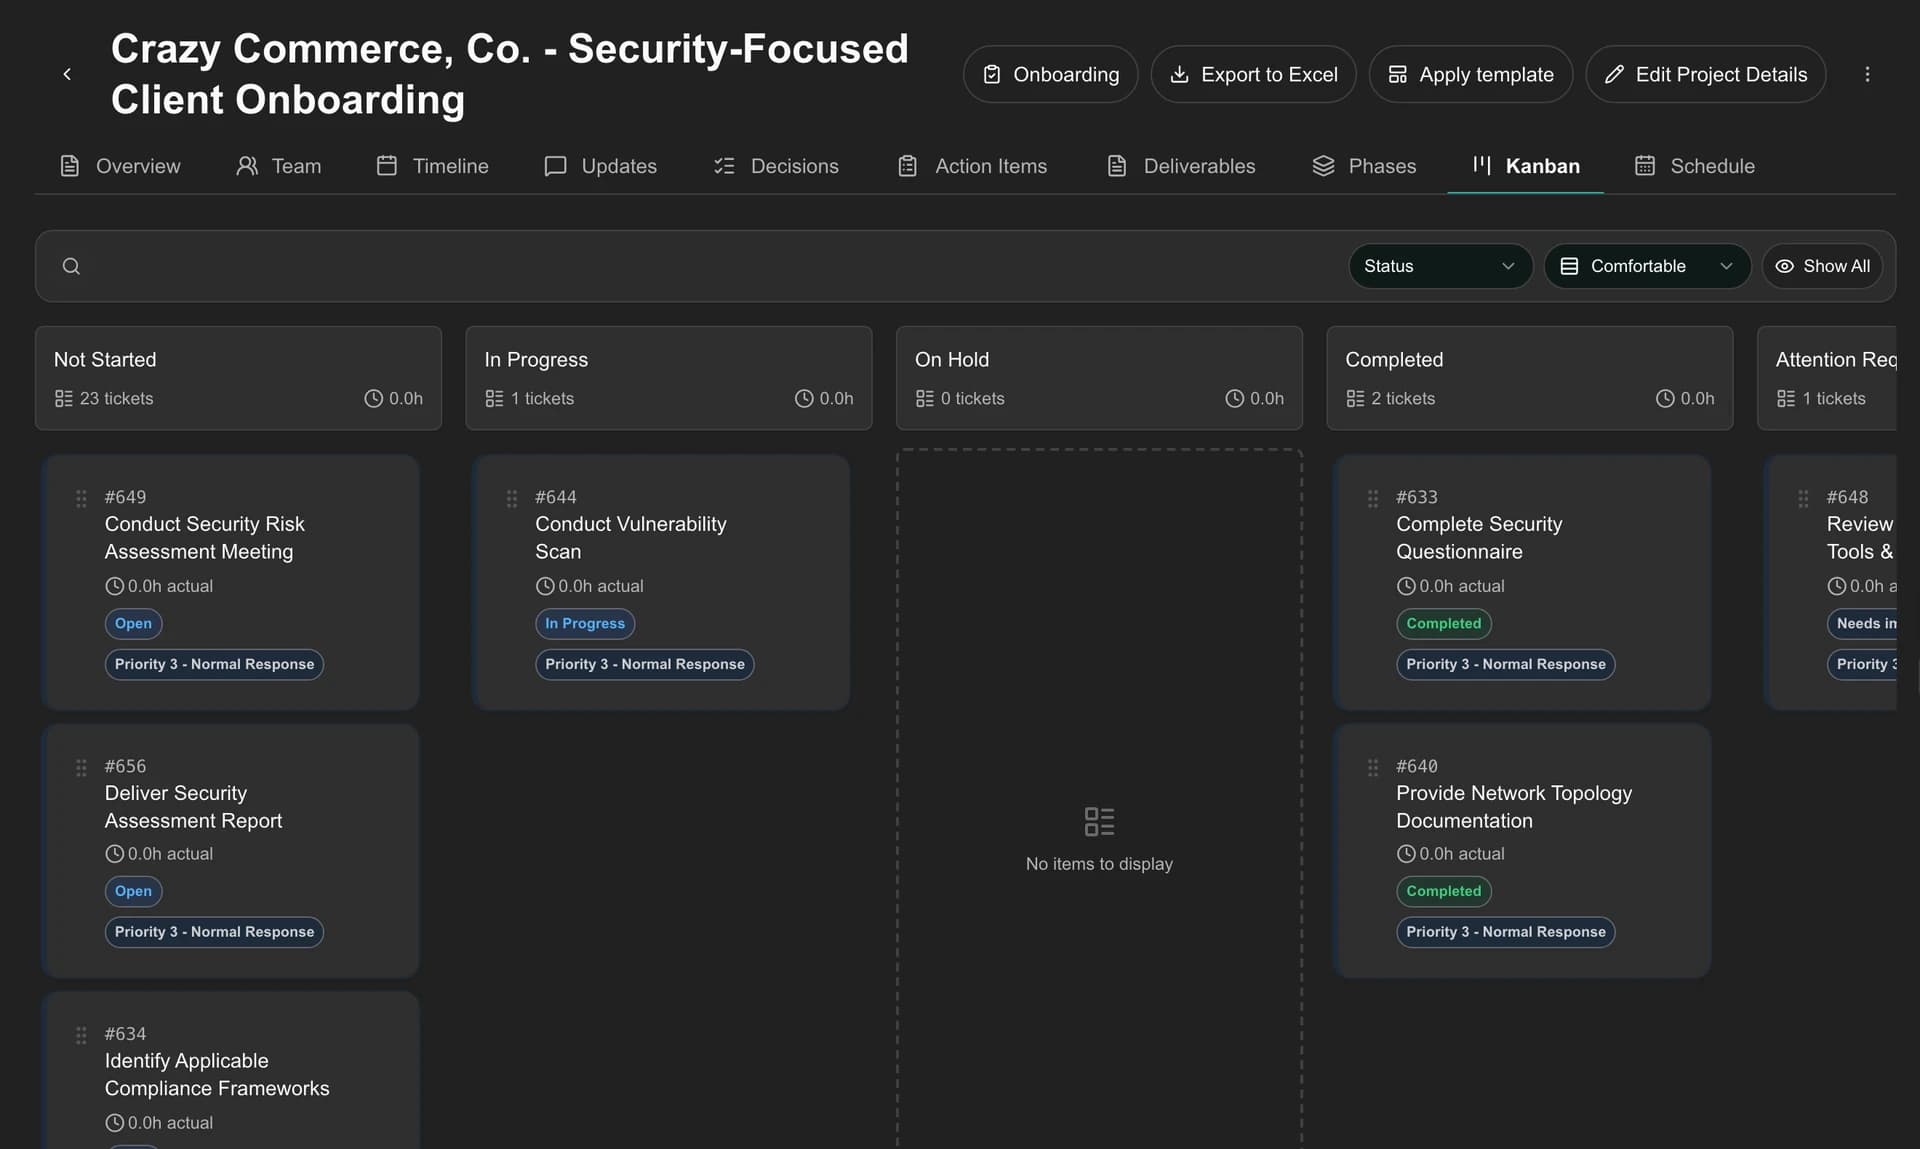Open the Schedule tab

click(1694, 166)
